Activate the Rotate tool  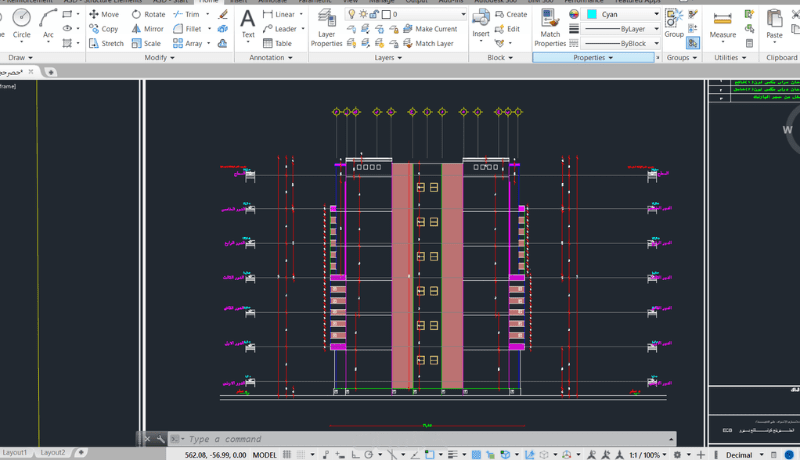[x=148, y=14]
